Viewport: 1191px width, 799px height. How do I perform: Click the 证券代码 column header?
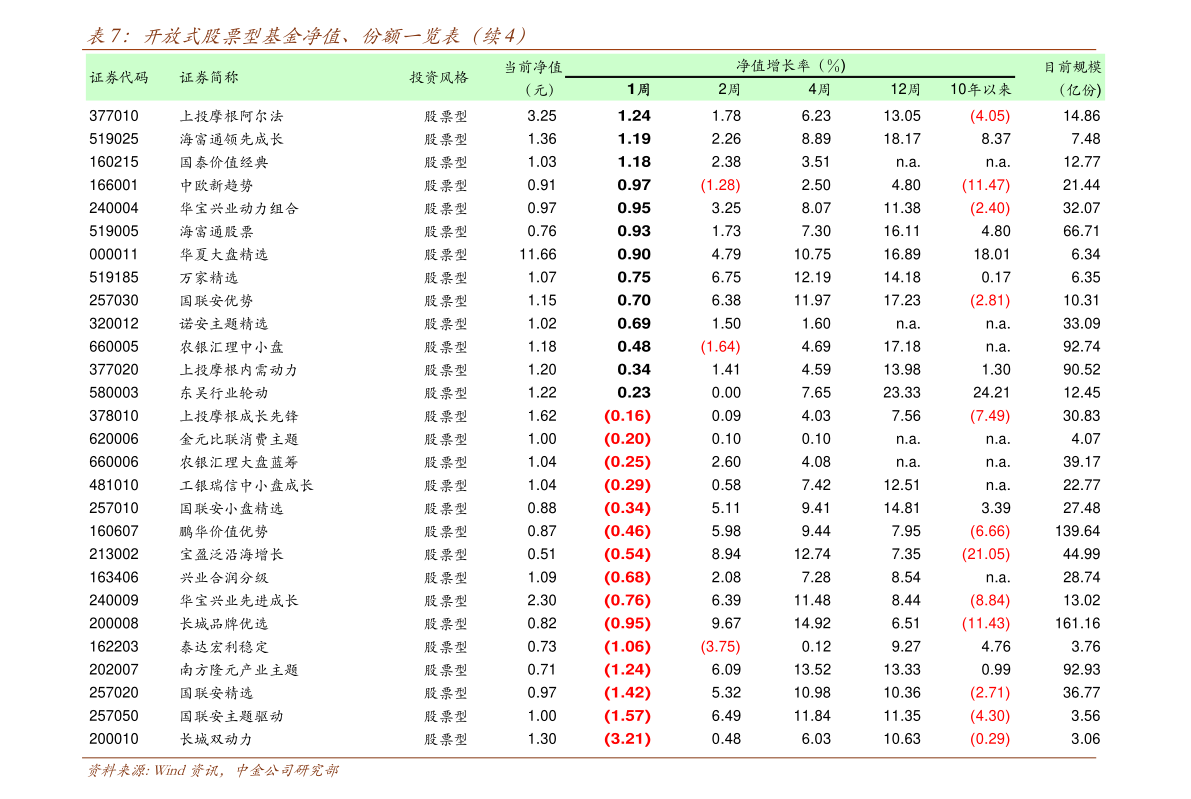pos(119,77)
